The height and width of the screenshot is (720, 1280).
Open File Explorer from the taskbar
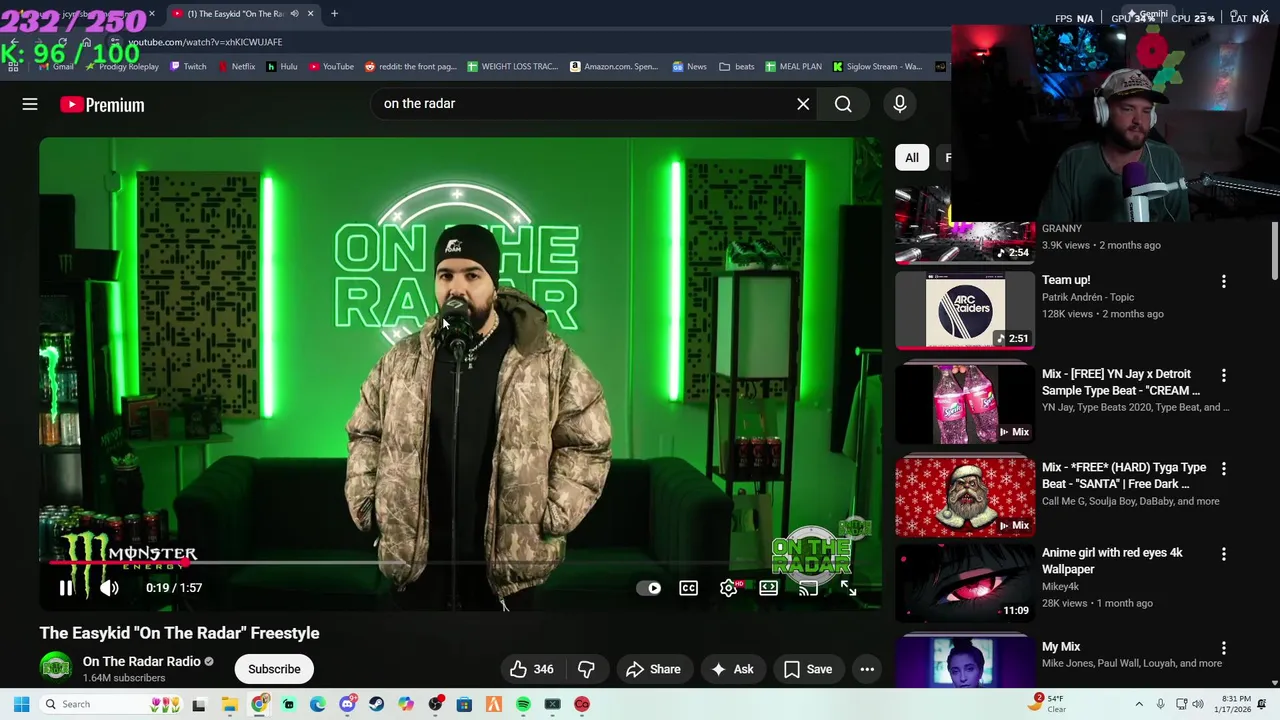(229, 704)
